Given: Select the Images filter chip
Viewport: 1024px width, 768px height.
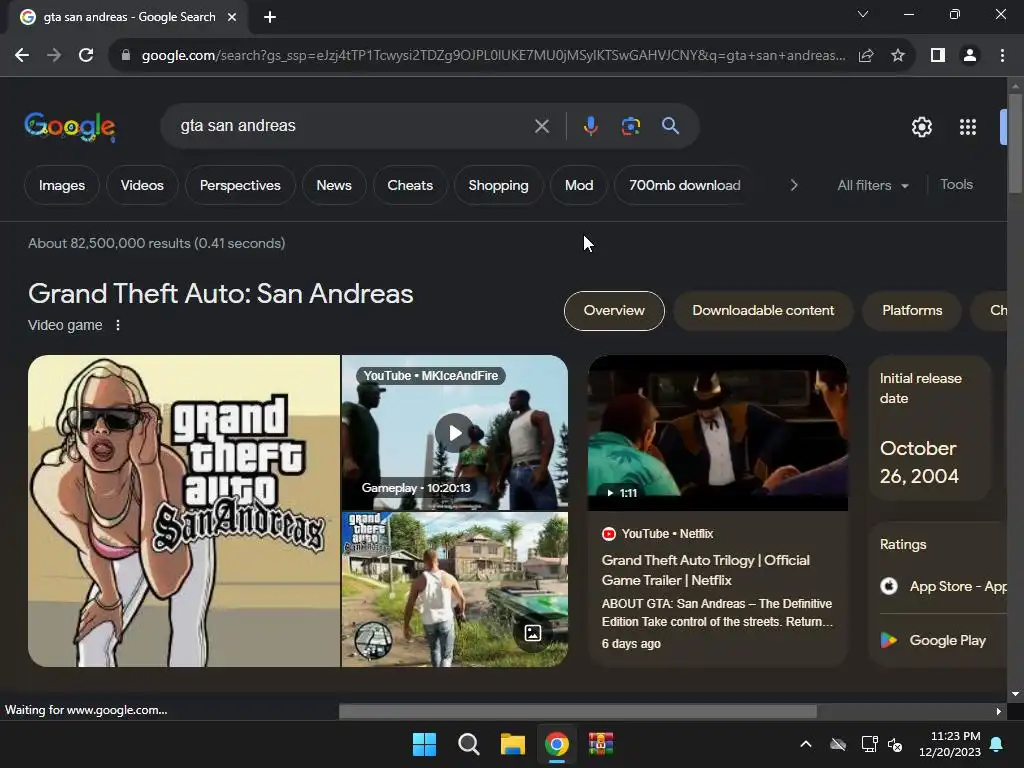Looking at the screenshot, I should pos(62,185).
